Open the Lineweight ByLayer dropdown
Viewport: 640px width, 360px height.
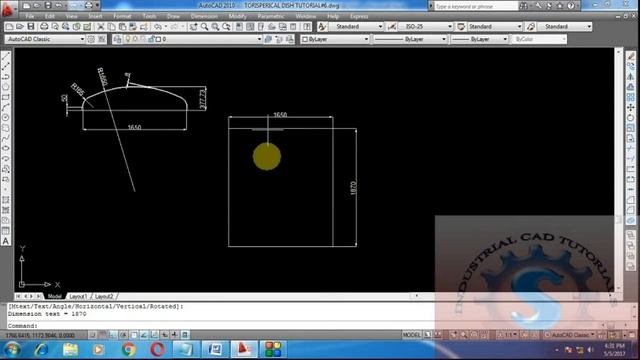[x=480, y=39]
